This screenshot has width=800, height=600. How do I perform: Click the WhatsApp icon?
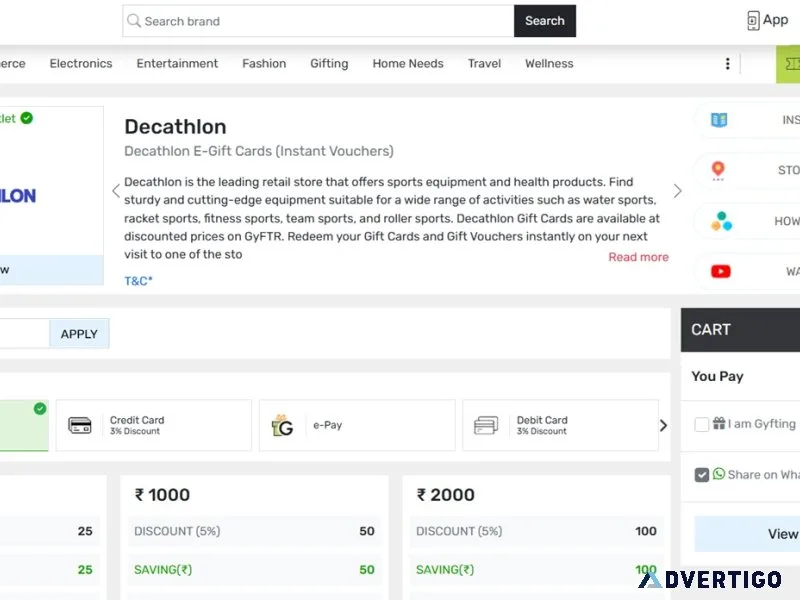click(x=719, y=474)
